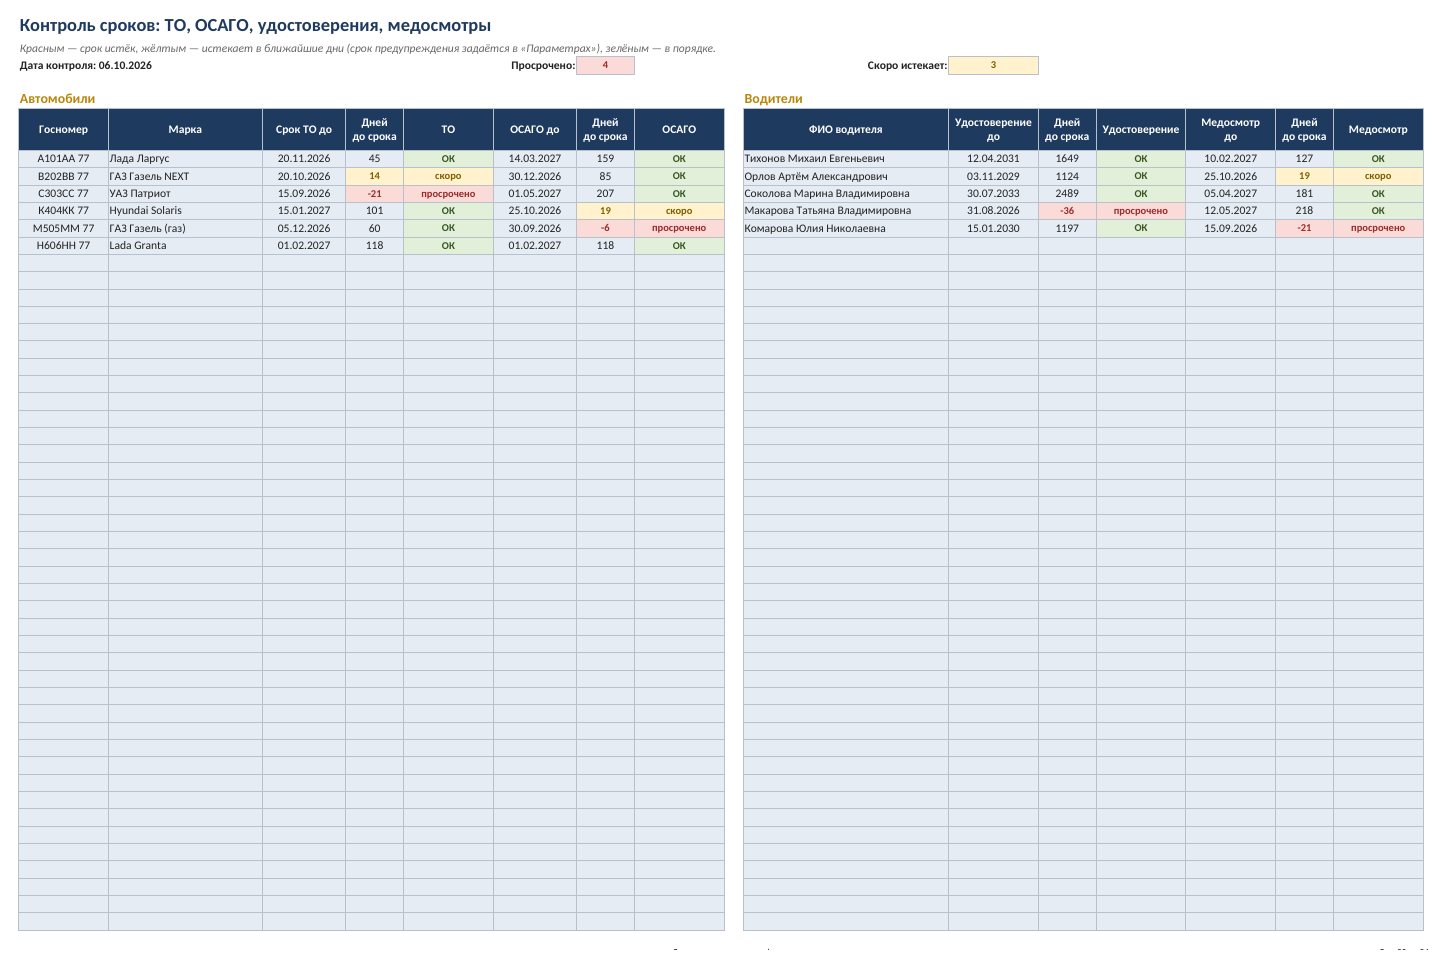This screenshot has height=968, width=1446.
Task: Click the ТО status "просрочено" for УАЗ Патриот
Action: pos(448,194)
